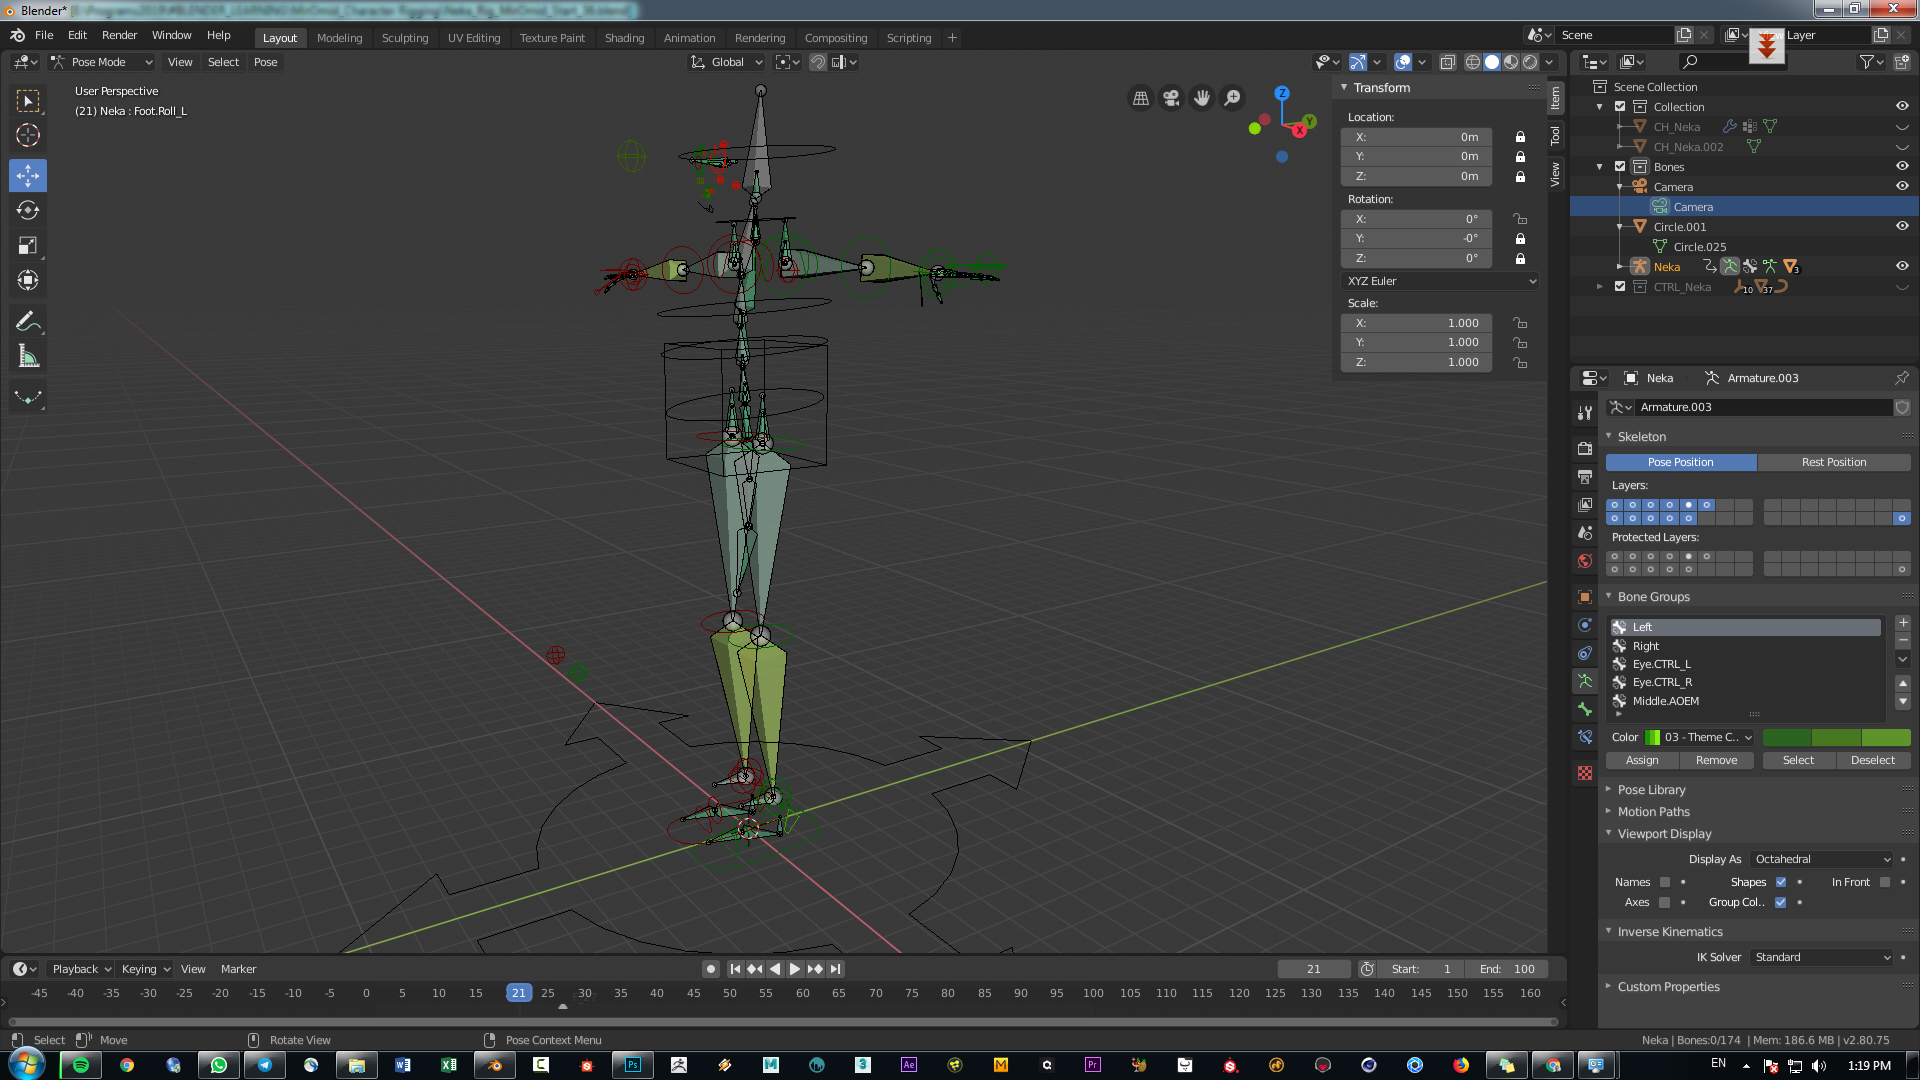Select the Annotate tool
Screen dimensions: 1920x1080
coord(27,320)
